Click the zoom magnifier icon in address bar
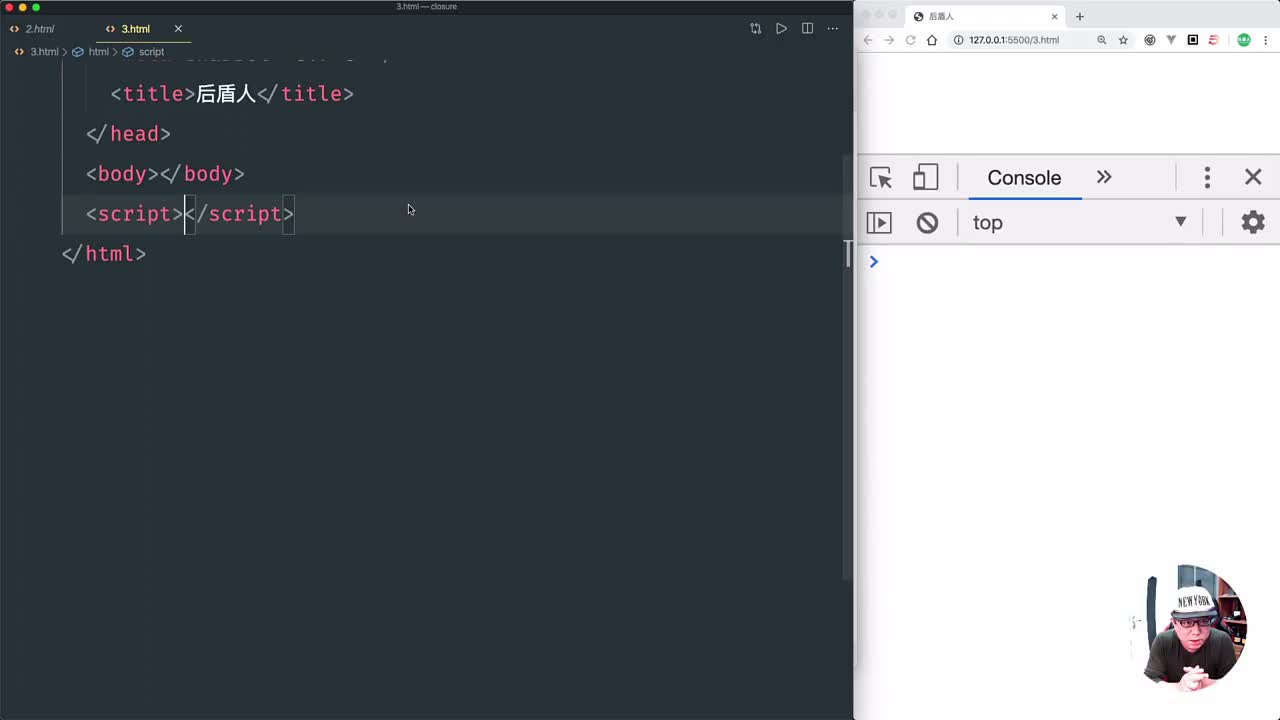Screen dimensions: 1280x720 1102,40
